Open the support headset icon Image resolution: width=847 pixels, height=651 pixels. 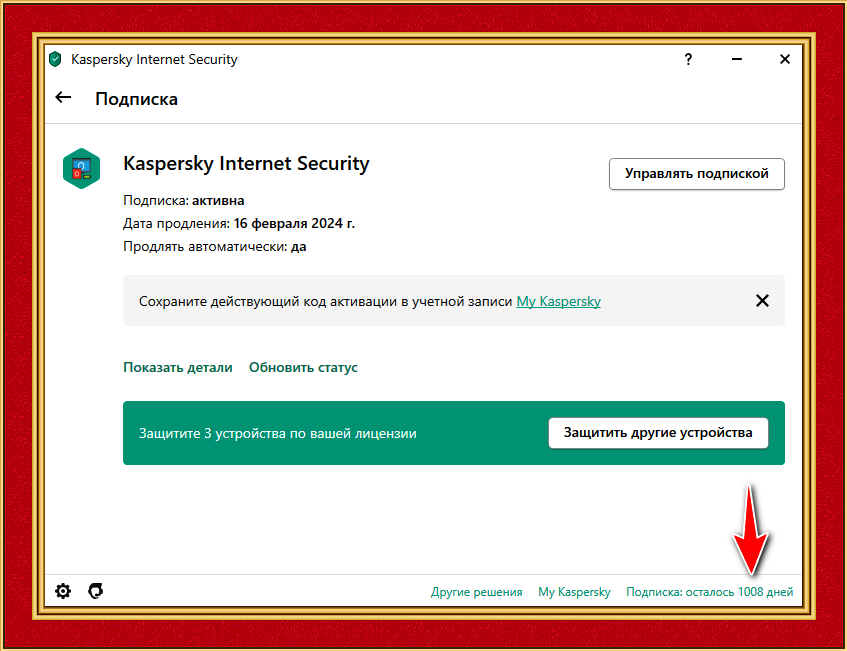(x=96, y=591)
